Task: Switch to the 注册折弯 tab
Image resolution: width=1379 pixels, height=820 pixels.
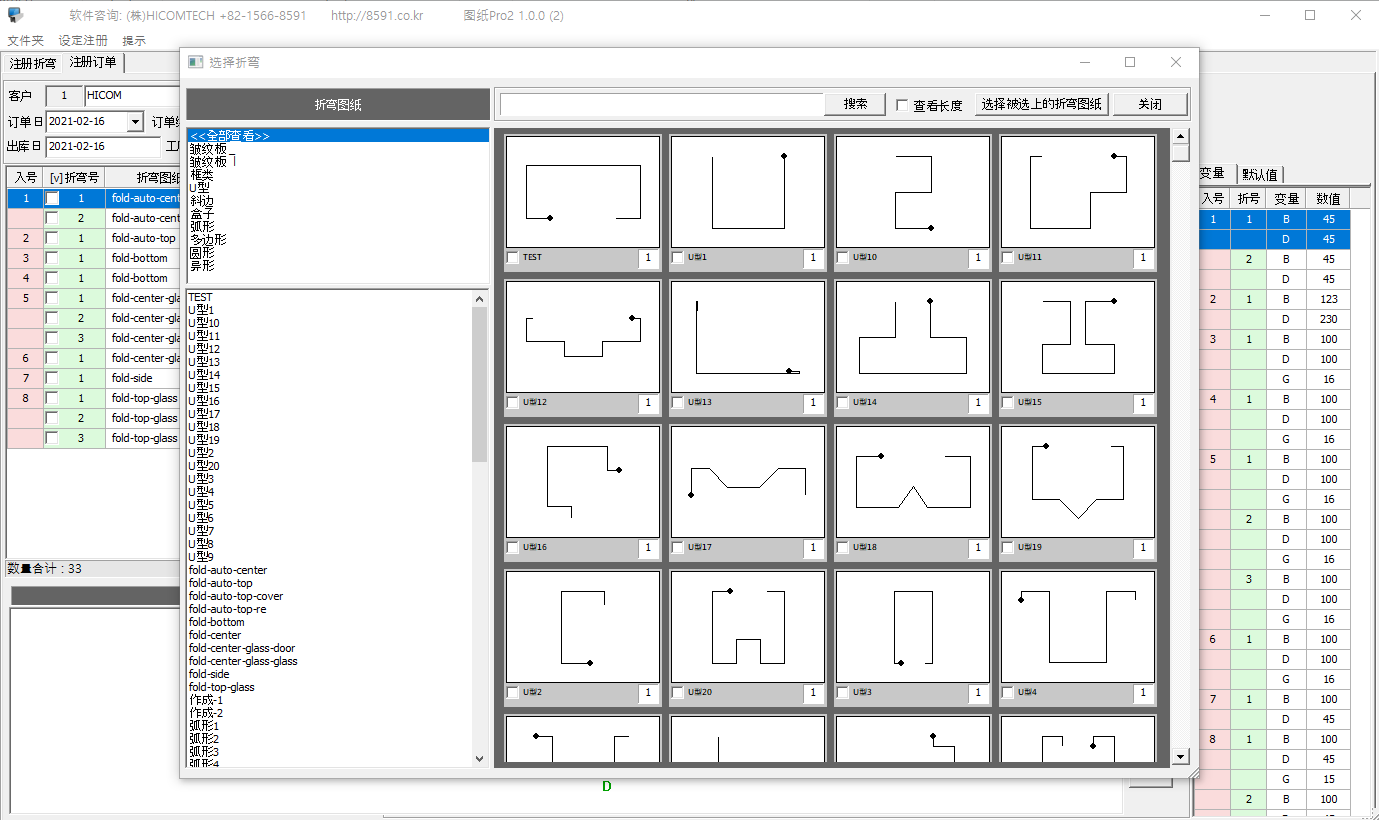Action: click(33, 64)
